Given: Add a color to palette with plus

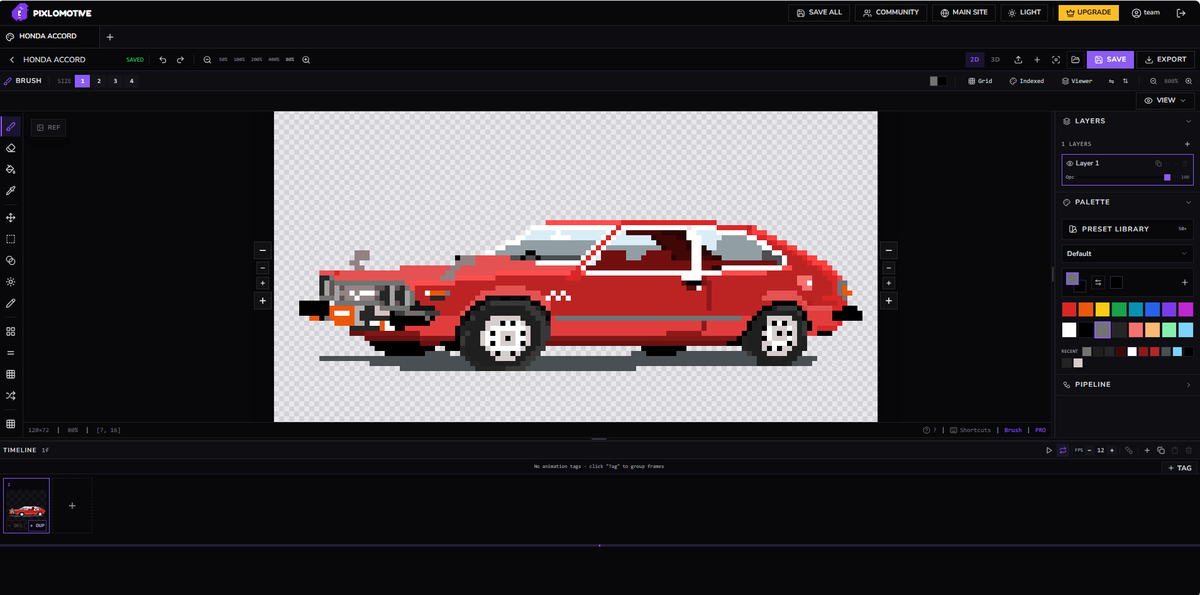Looking at the screenshot, I should coord(1185,282).
